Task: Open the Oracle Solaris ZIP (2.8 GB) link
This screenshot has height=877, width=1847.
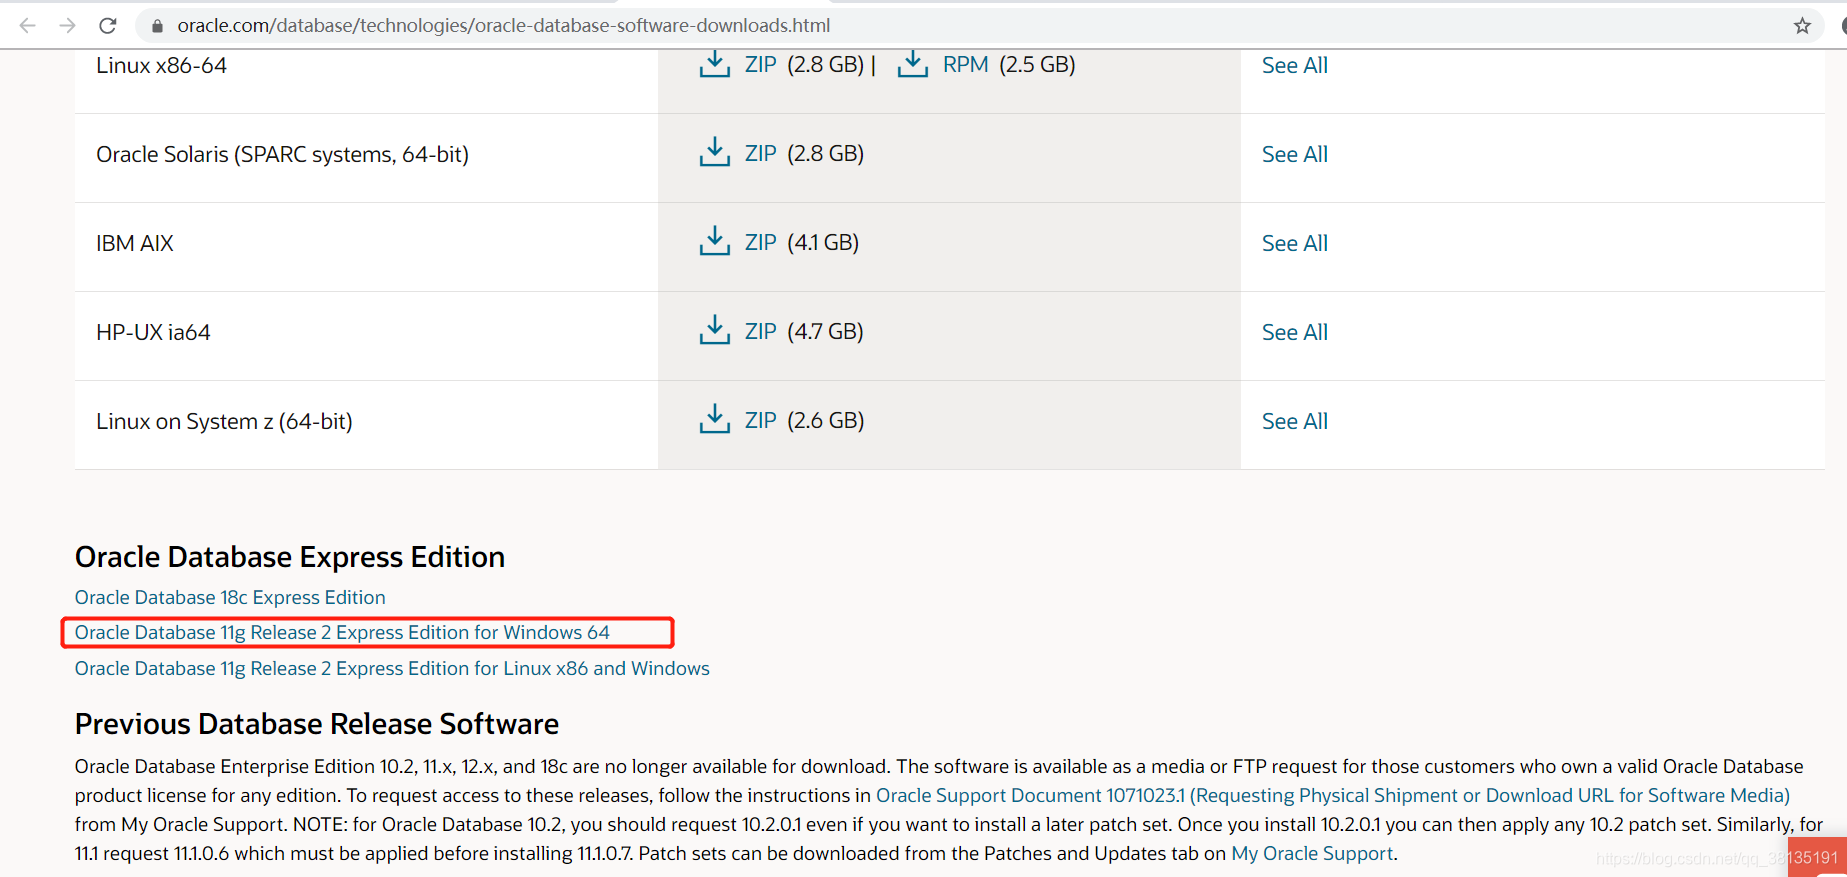Action: (760, 154)
